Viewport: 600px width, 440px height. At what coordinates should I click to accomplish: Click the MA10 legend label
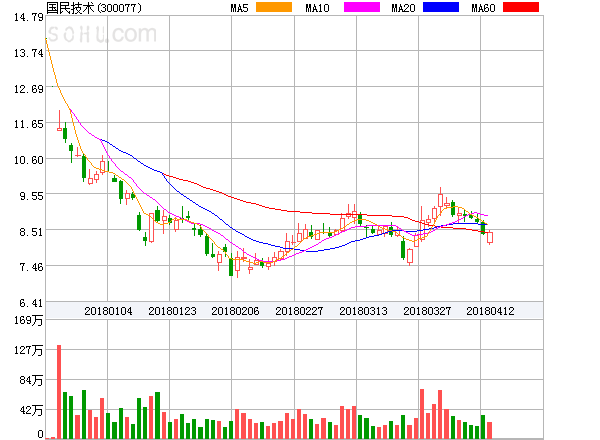coord(317,8)
